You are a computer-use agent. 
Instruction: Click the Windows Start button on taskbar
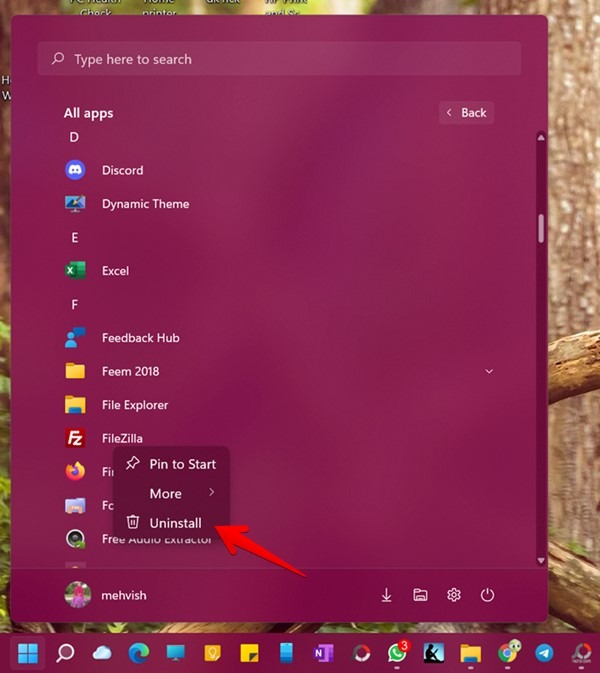tap(28, 653)
